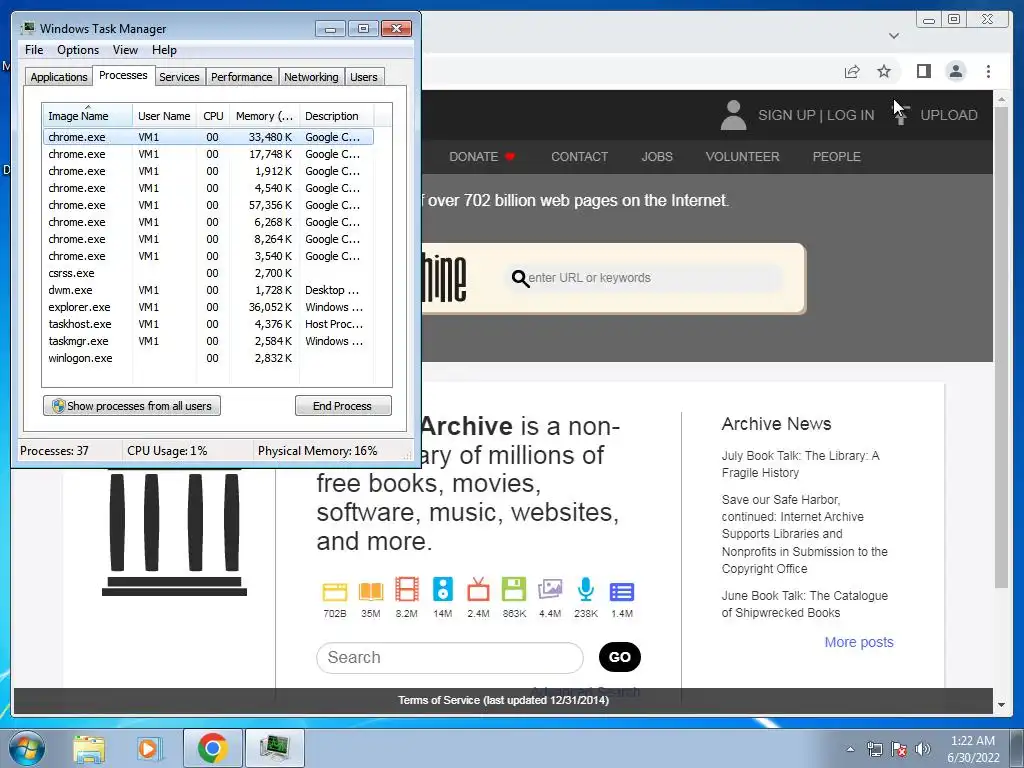This screenshot has width=1024, height=768.
Task: Open Windows Explorer from the taskbar
Action: click(x=89, y=748)
